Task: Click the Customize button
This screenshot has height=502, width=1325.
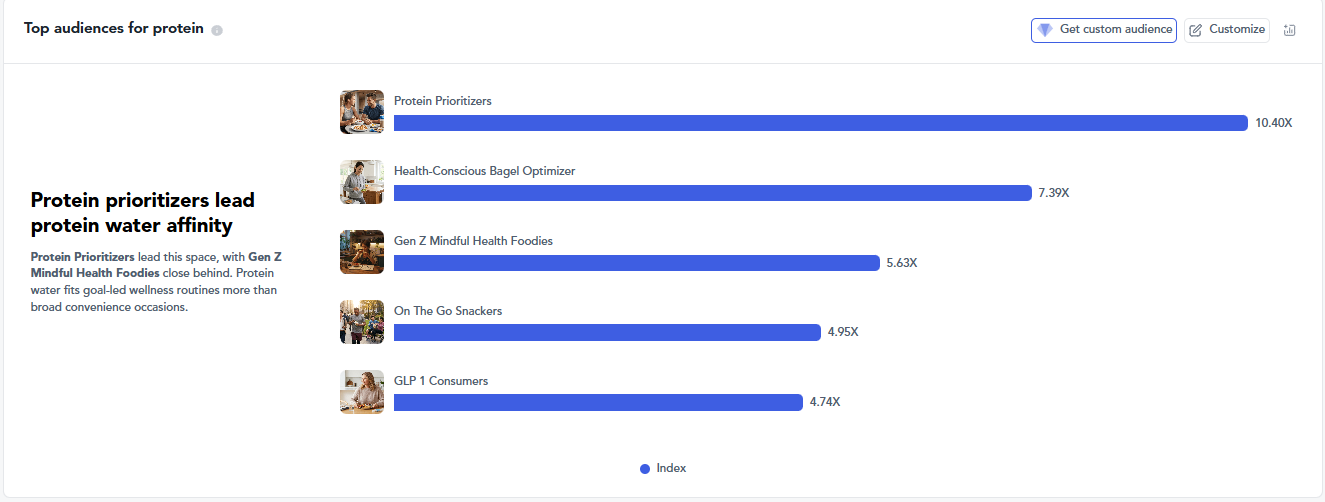Action: point(1227,30)
